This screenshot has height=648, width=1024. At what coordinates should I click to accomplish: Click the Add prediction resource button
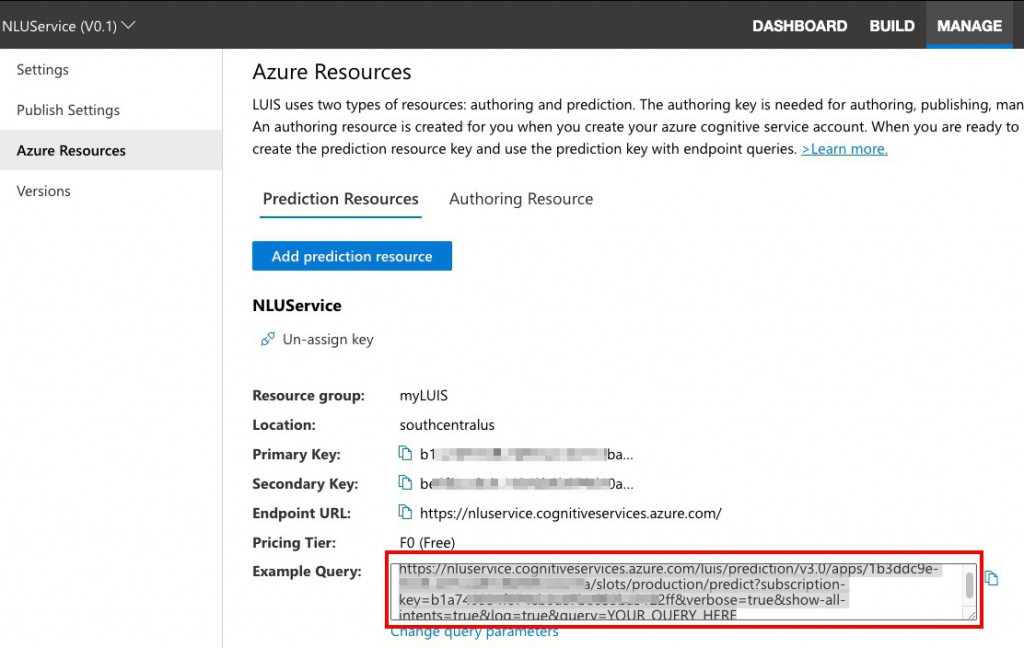tap(352, 256)
